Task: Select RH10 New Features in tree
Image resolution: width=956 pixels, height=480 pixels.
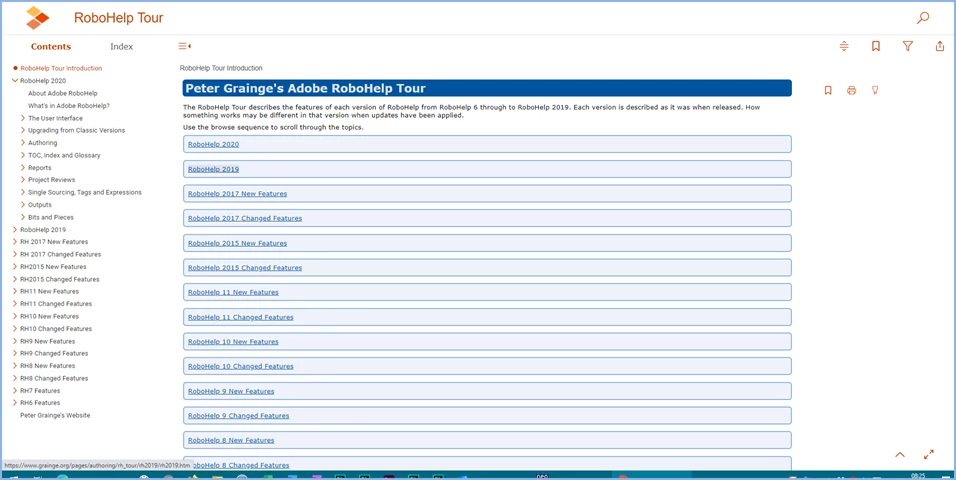Action: coord(49,317)
